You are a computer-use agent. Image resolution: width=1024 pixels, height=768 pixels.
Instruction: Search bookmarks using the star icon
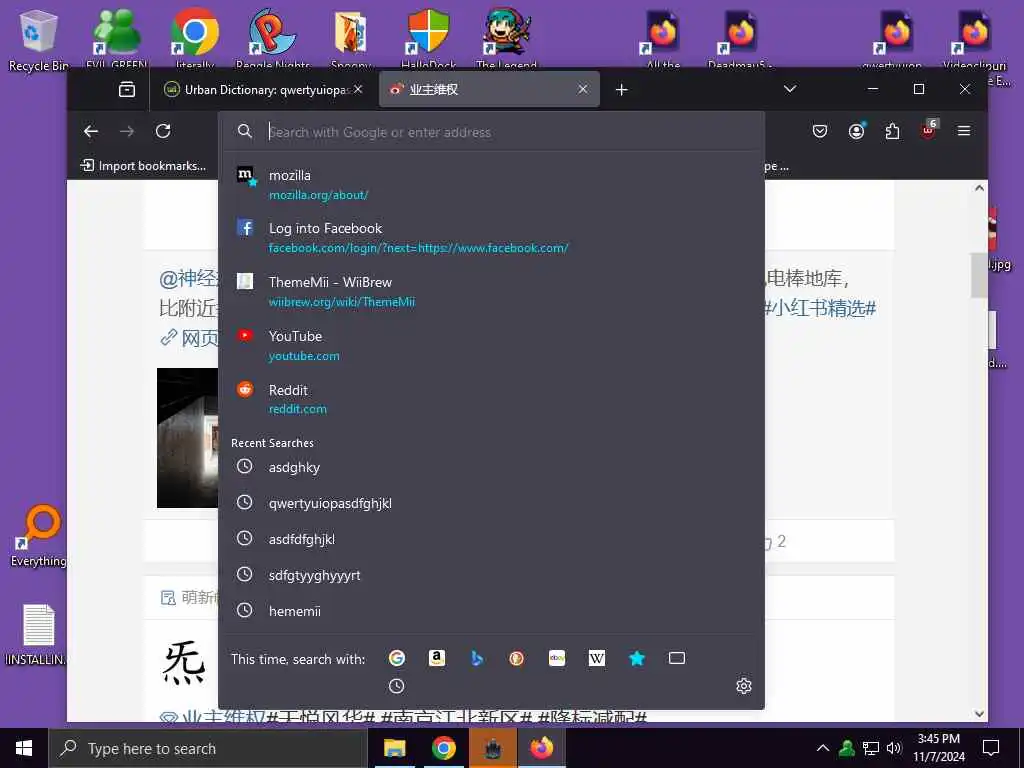(x=637, y=658)
